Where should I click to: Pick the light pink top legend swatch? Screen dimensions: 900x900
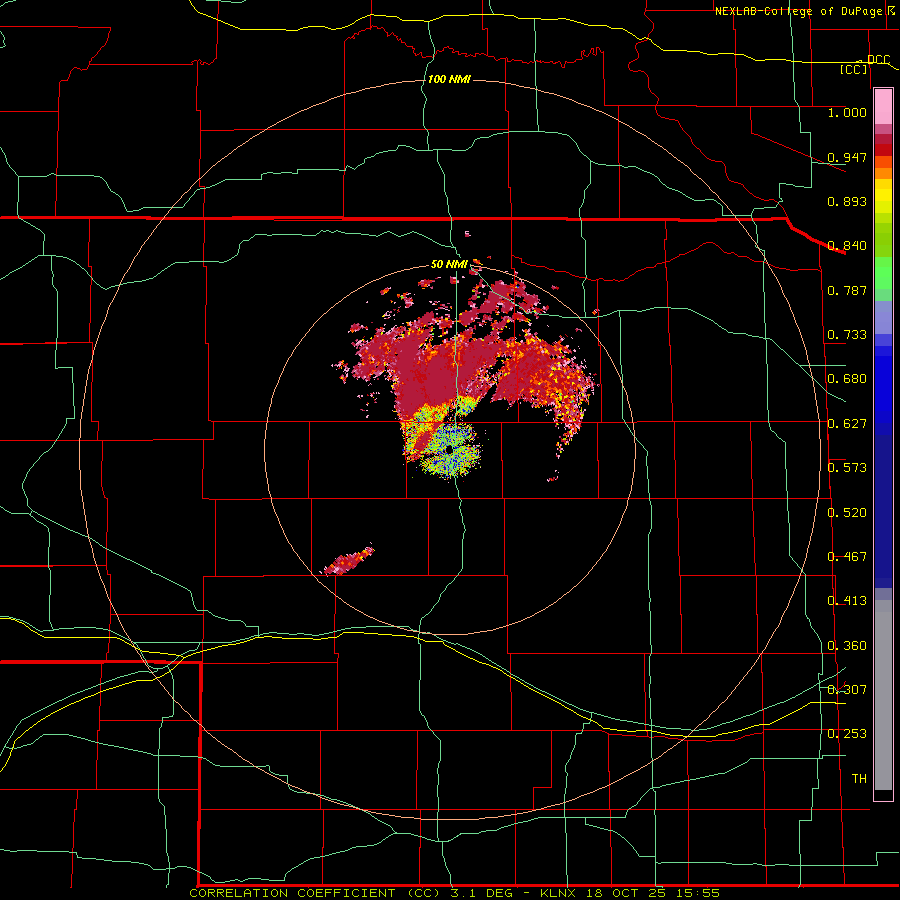(883, 106)
